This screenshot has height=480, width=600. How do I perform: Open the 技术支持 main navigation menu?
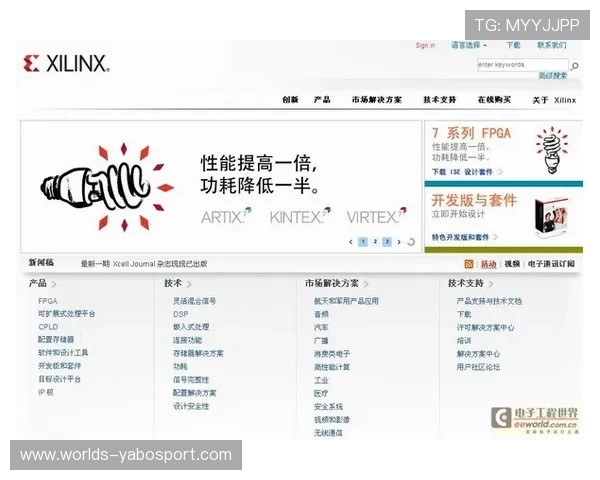[x=439, y=100]
